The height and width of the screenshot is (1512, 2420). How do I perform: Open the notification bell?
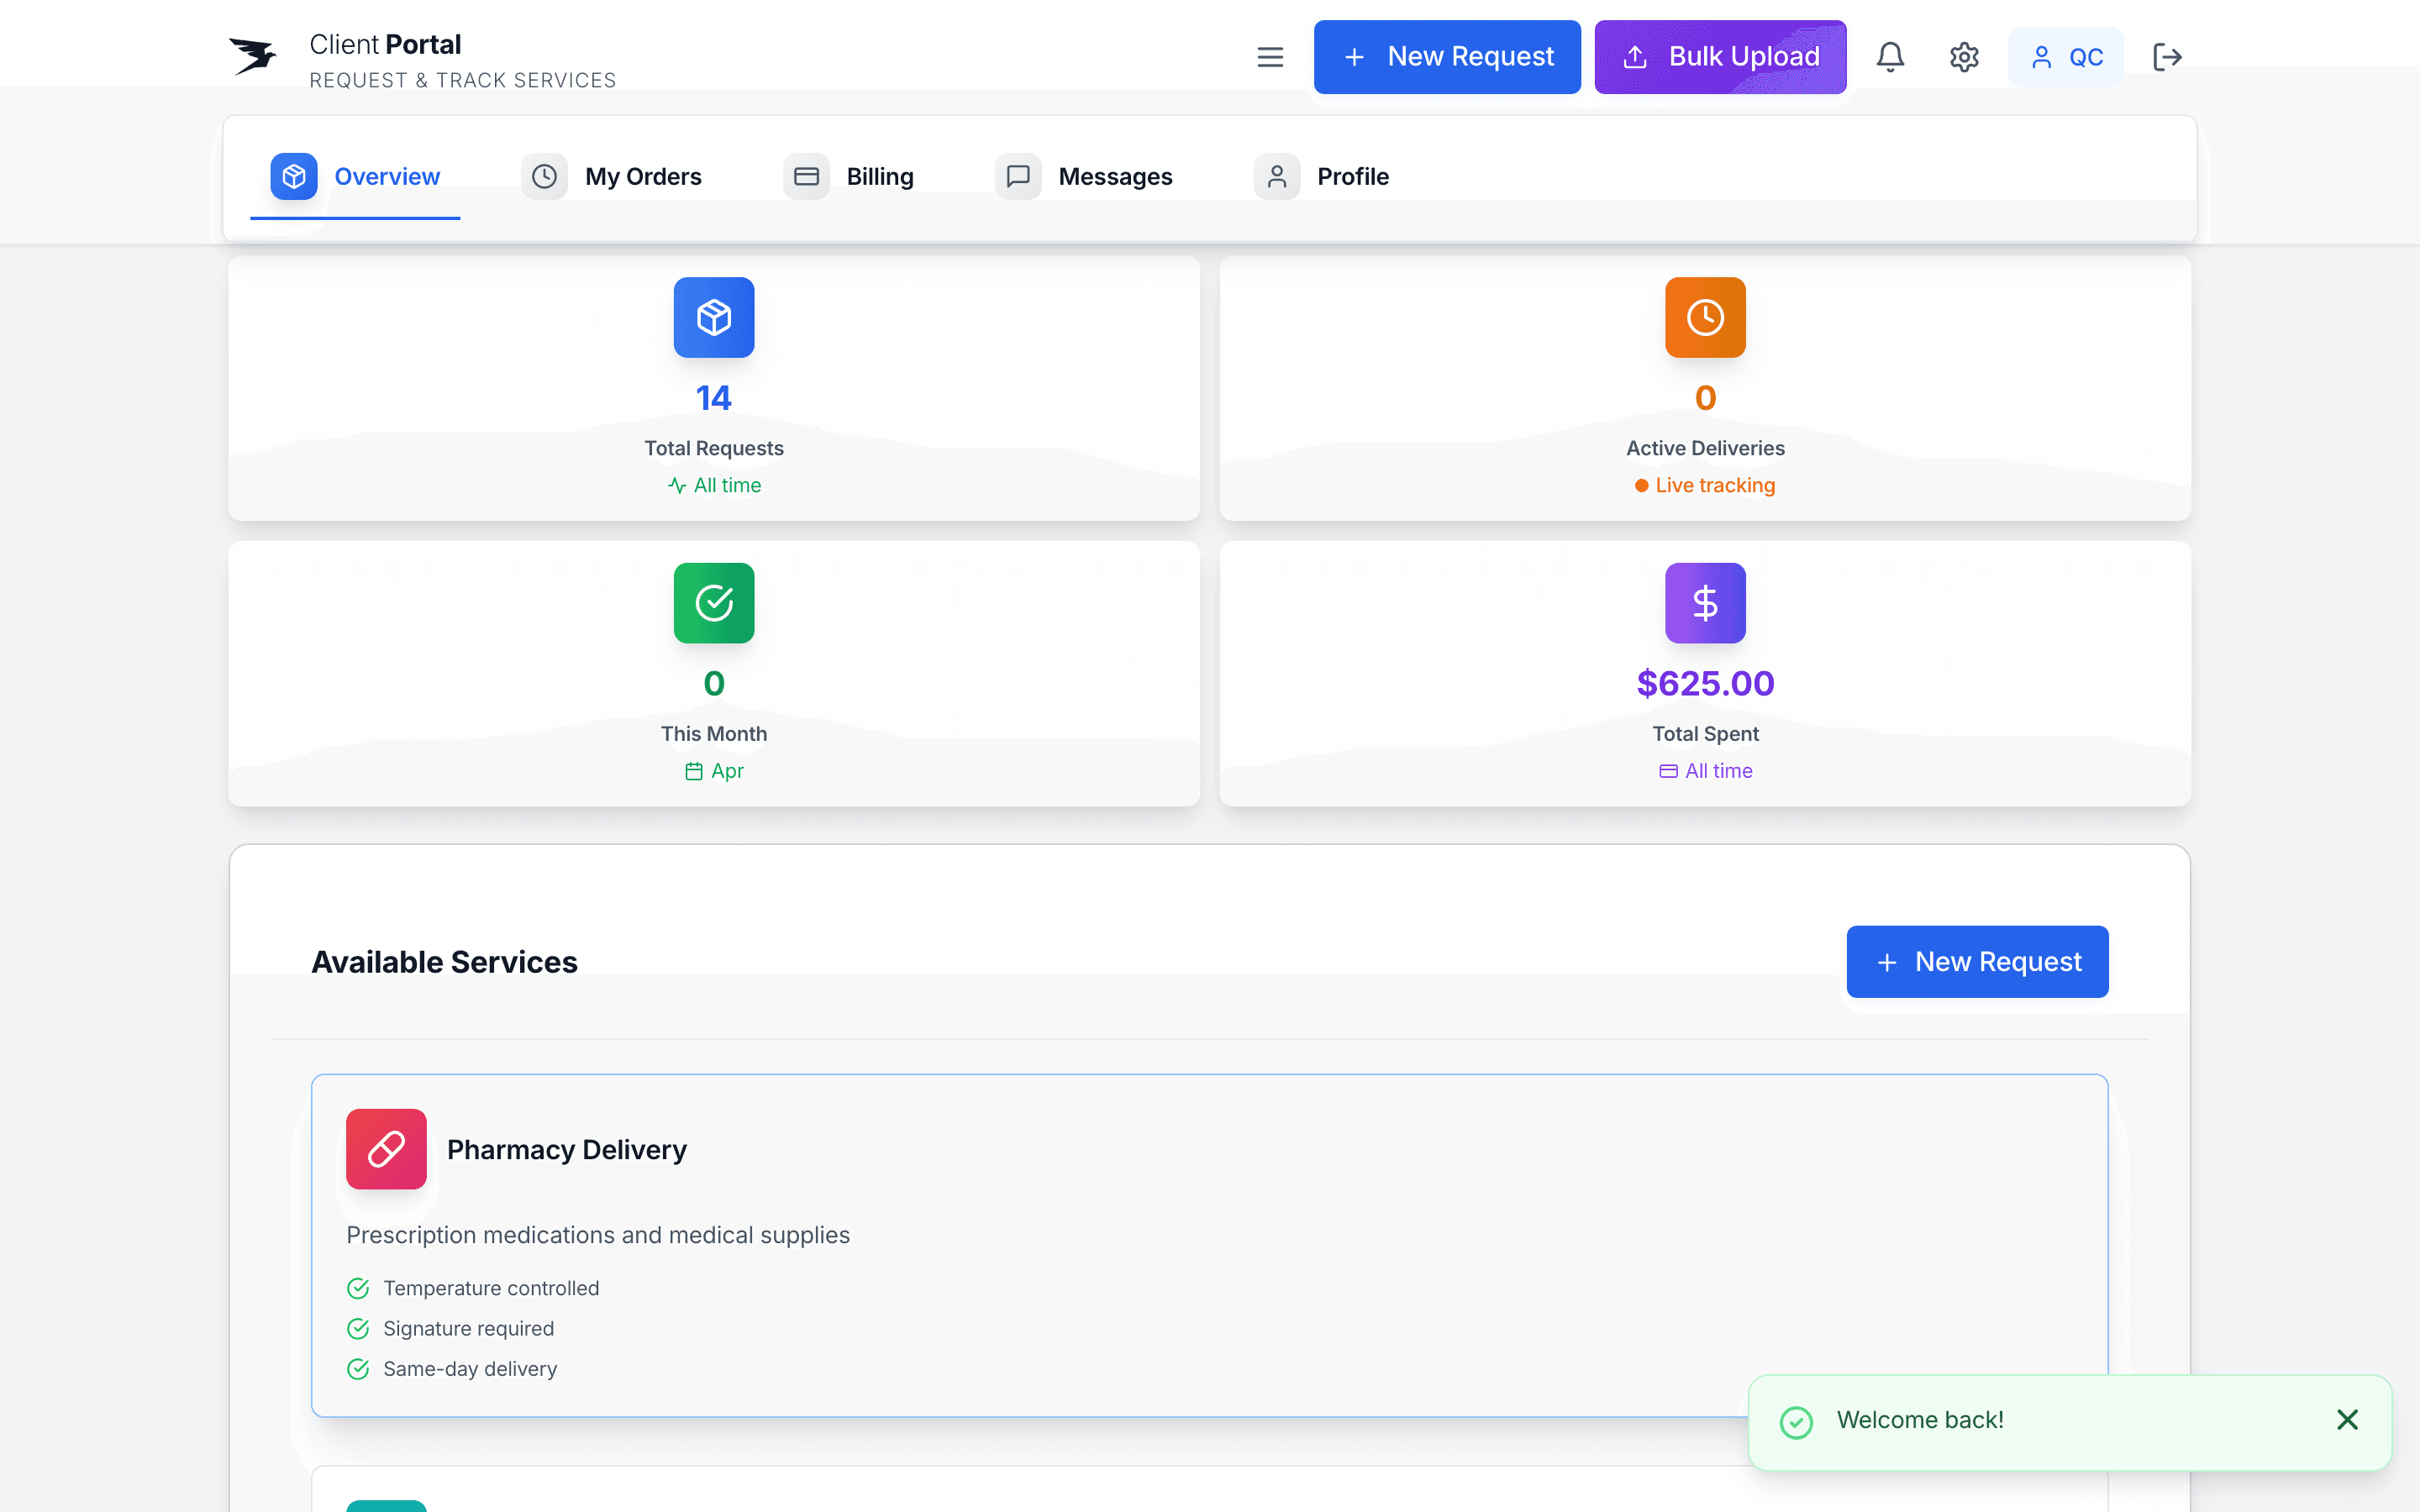pos(1890,57)
